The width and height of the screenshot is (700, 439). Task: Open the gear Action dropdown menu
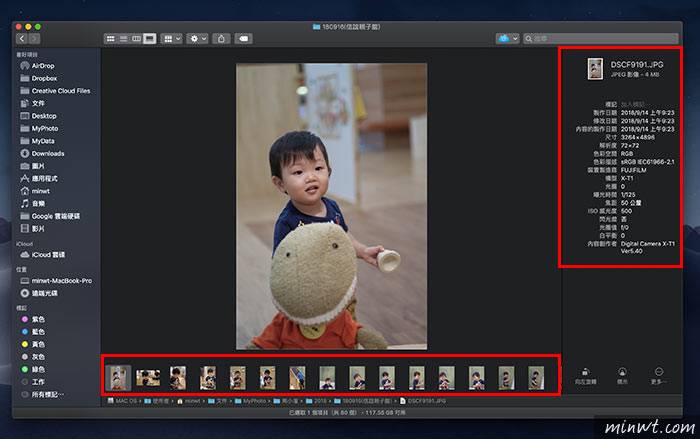coord(197,38)
